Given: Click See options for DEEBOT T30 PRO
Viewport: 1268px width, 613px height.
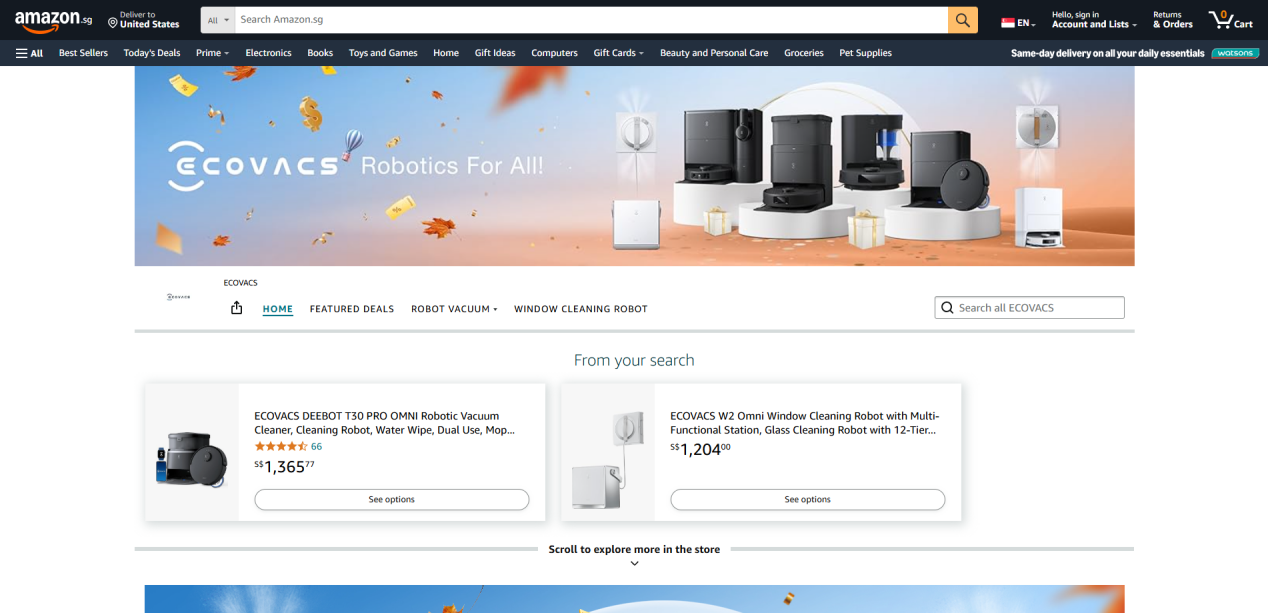Looking at the screenshot, I should point(391,499).
